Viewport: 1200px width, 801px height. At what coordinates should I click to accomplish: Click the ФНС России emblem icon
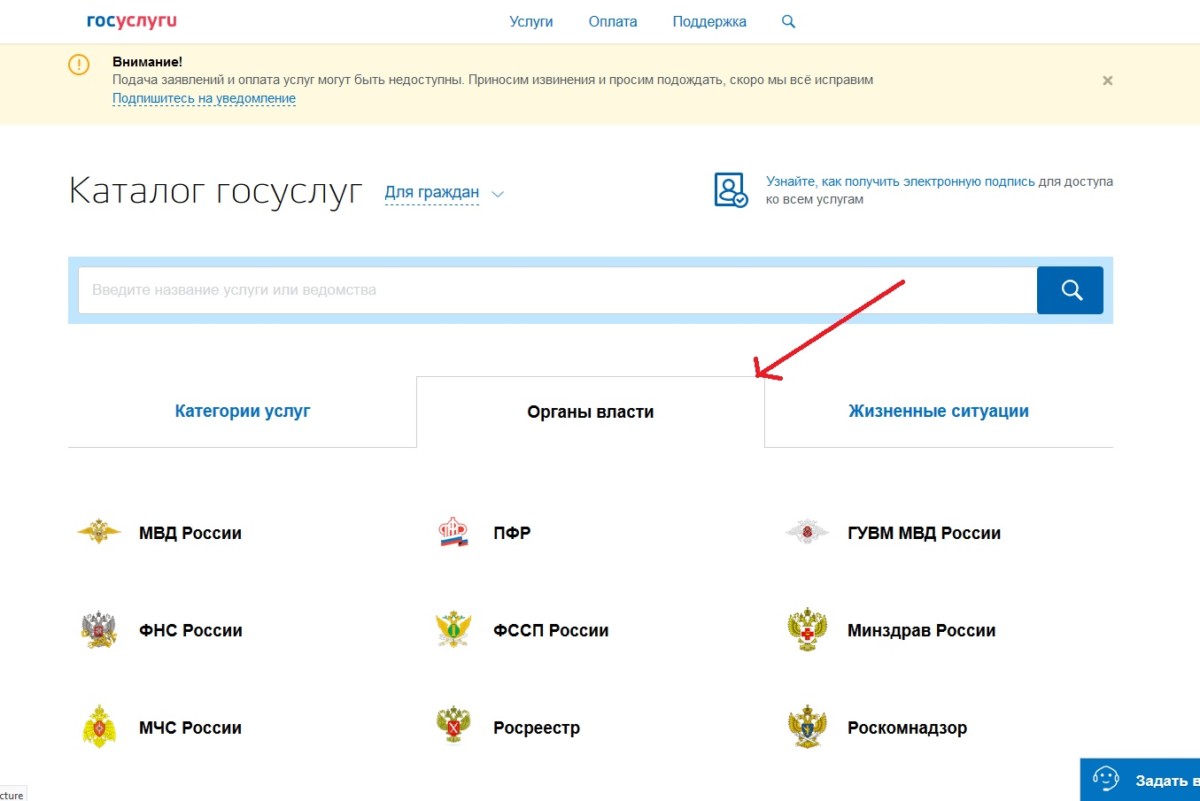coord(99,631)
